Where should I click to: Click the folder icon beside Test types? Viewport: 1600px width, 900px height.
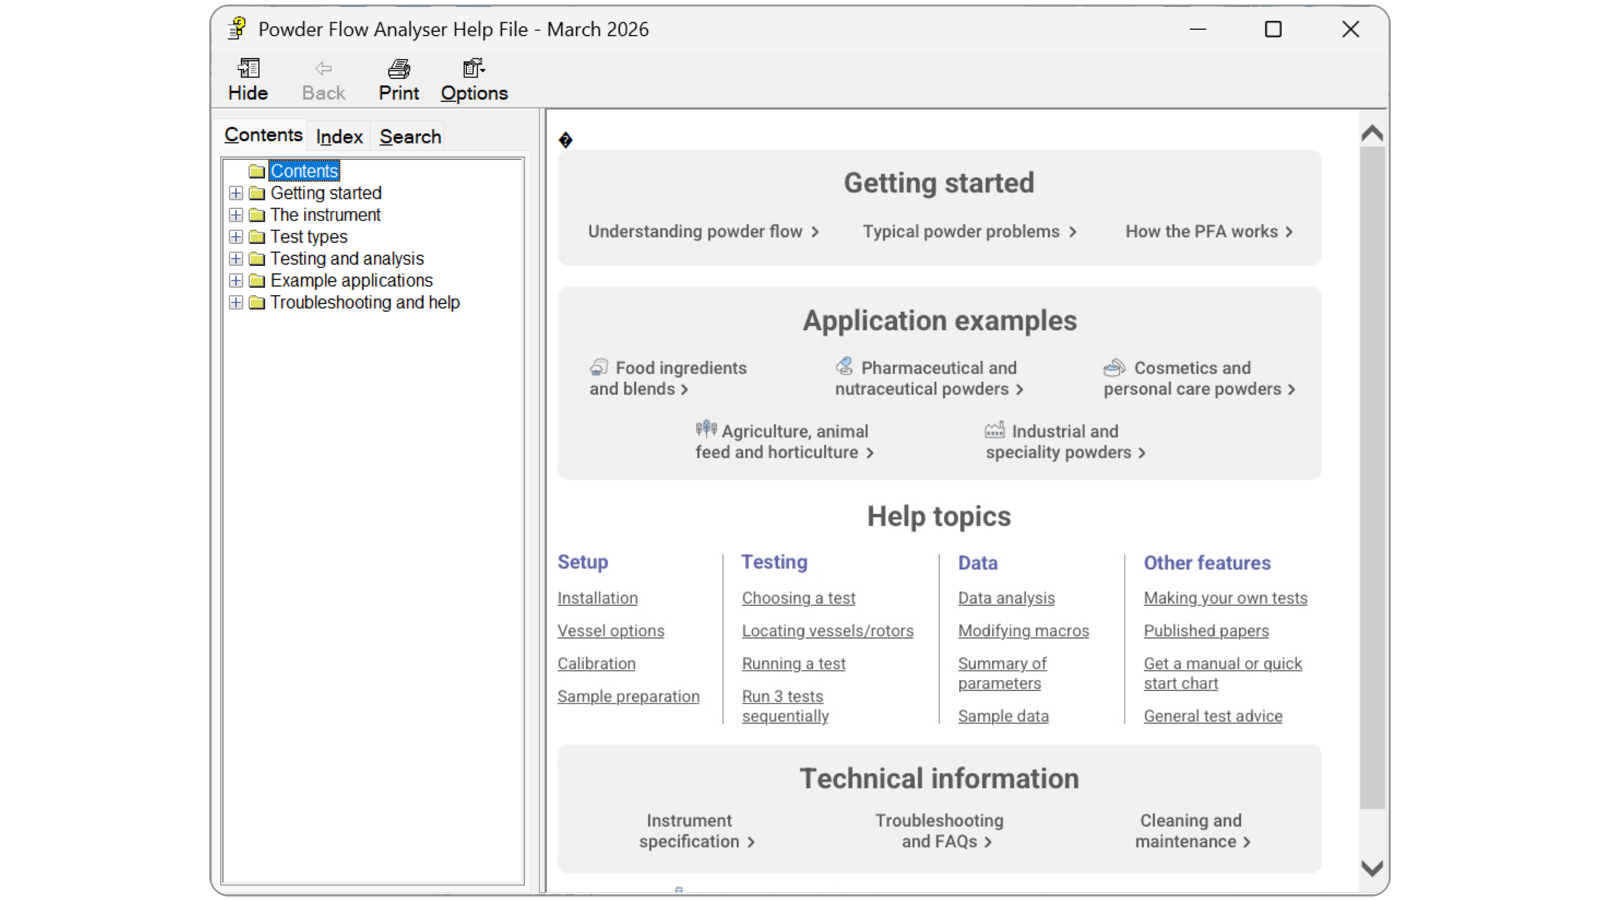257,237
